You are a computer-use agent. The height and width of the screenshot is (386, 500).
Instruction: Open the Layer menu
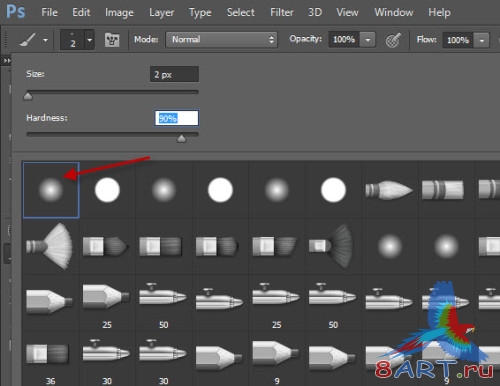[161, 13]
